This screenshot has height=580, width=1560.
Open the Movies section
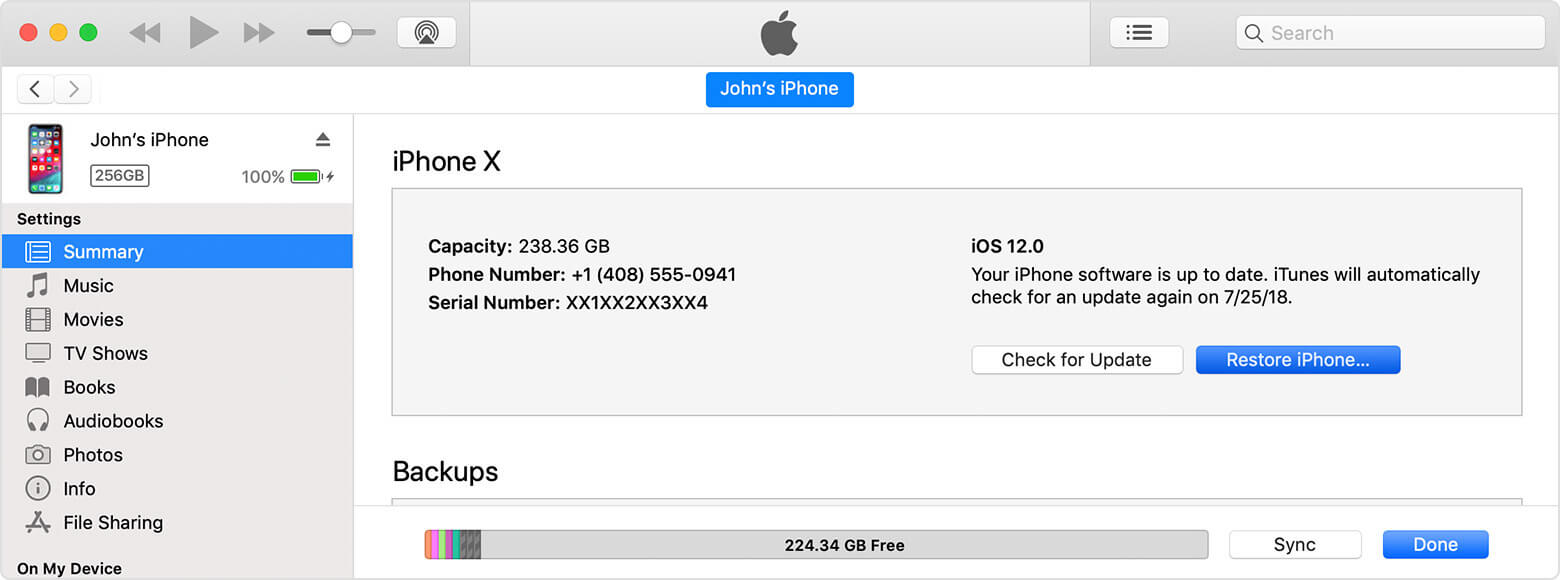93,320
